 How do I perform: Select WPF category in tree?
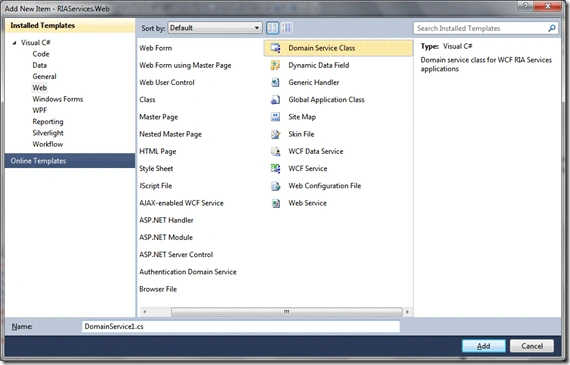[x=40, y=110]
